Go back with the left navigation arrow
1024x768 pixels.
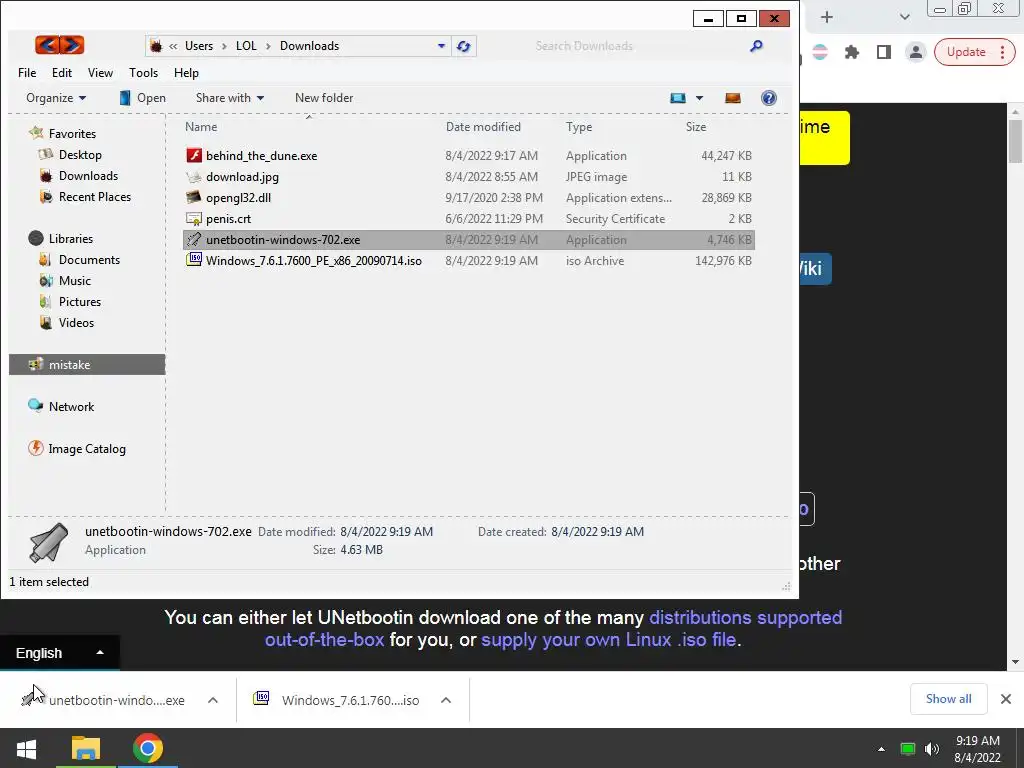[47, 45]
